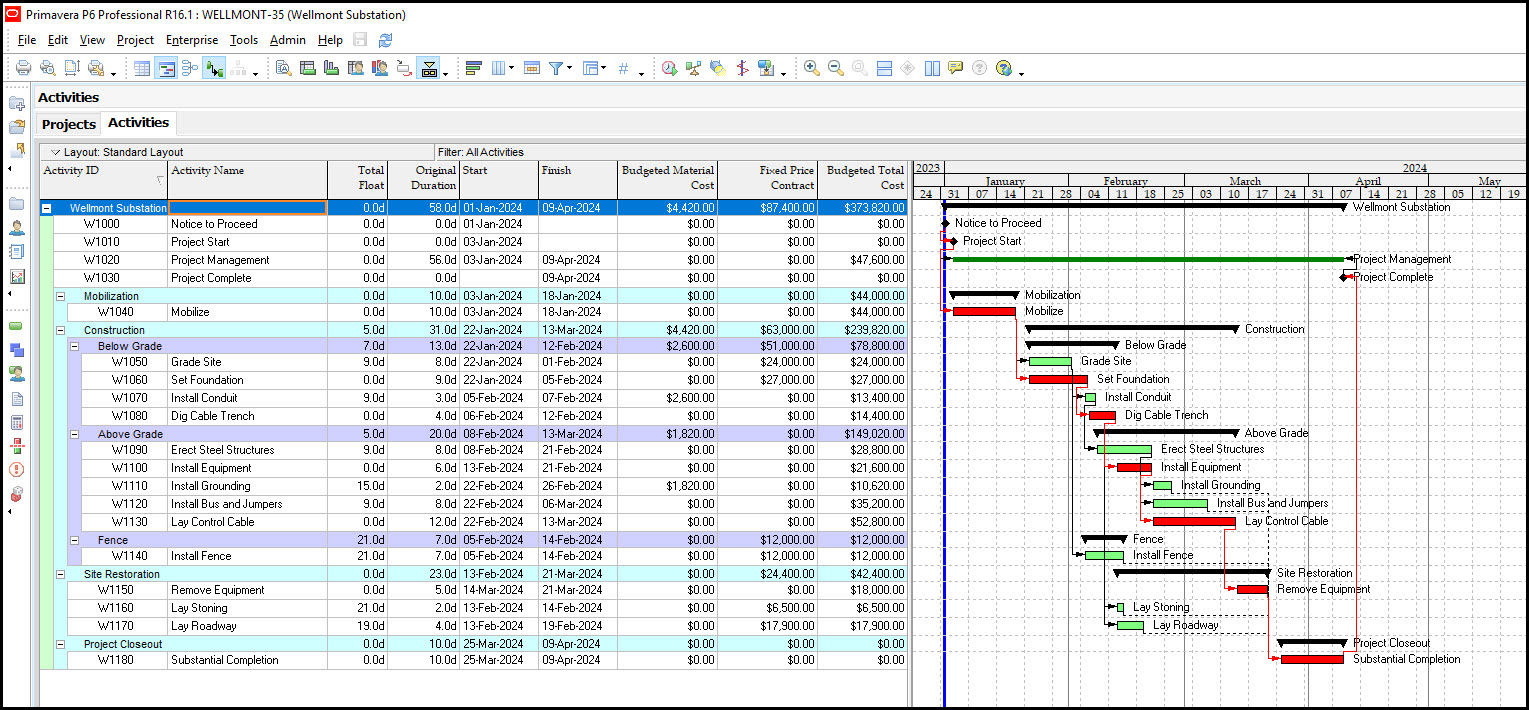Open the Timescale toolbar icon
Screen dimensions: 1529x710
pyautogui.click(x=532, y=69)
